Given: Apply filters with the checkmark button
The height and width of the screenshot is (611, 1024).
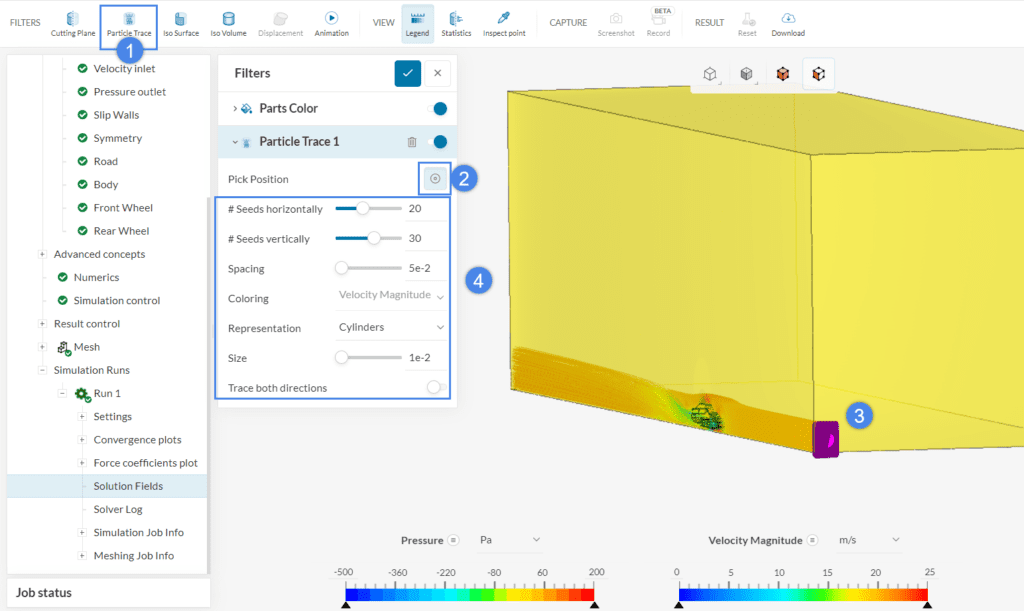Looking at the screenshot, I should click(407, 73).
